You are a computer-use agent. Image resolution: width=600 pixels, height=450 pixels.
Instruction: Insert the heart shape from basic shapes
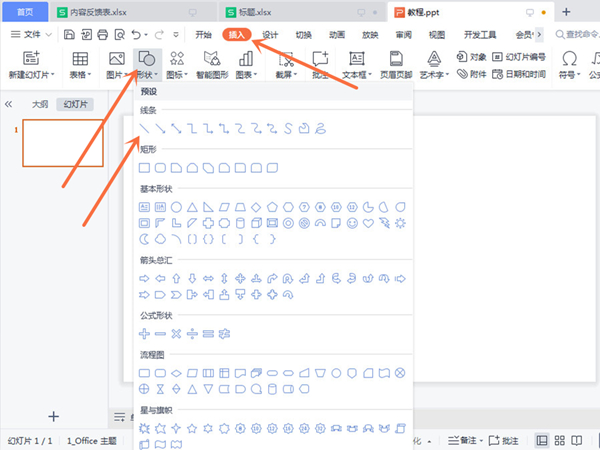368,223
